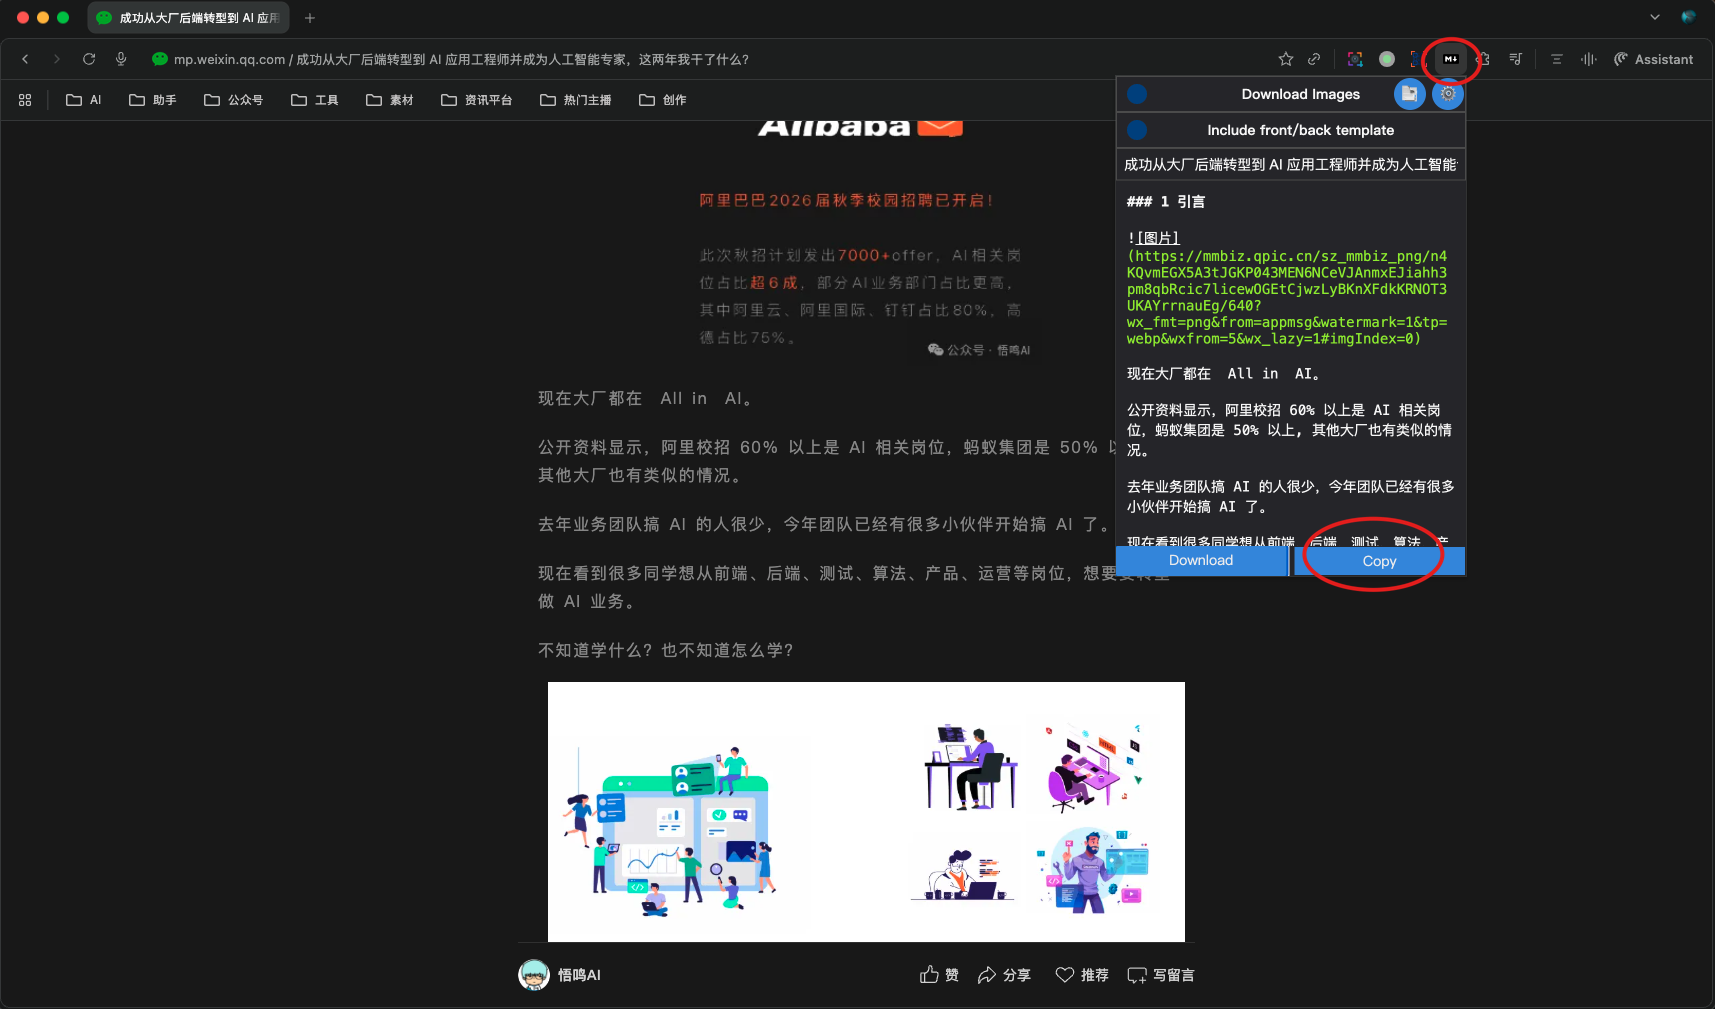Click the 悟鸣AI avatar image
The height and width of the screenshot is (1009, 1715).
click(534, 975)
